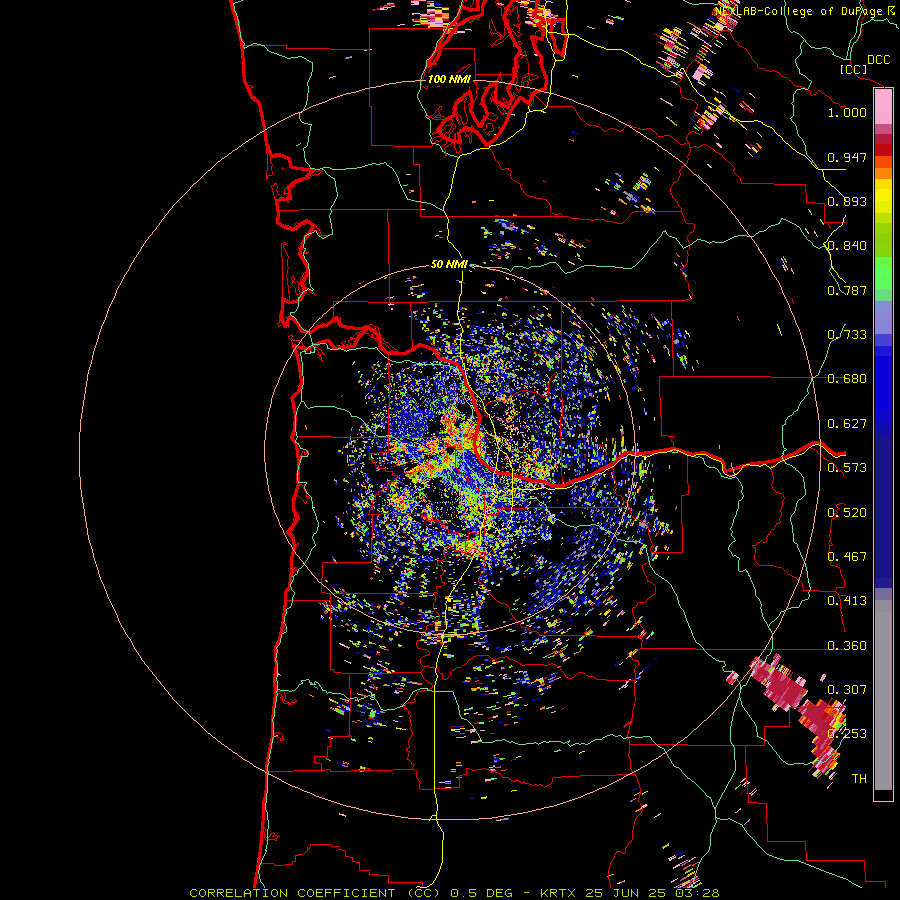
Task: Click the 100 NMI range ring label
Action: [449, 79]
